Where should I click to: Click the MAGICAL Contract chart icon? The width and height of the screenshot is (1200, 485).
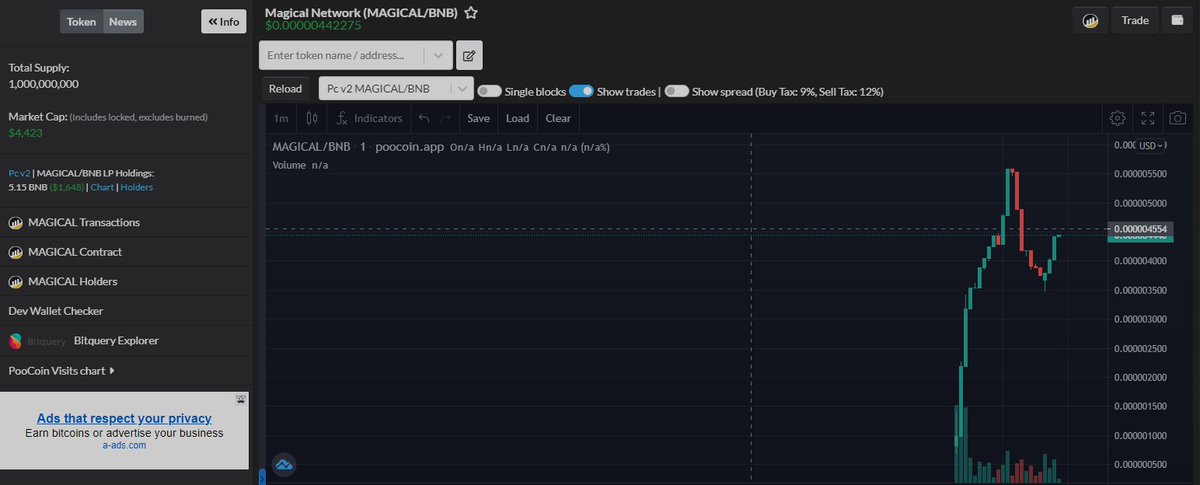(x=15, y=252)
